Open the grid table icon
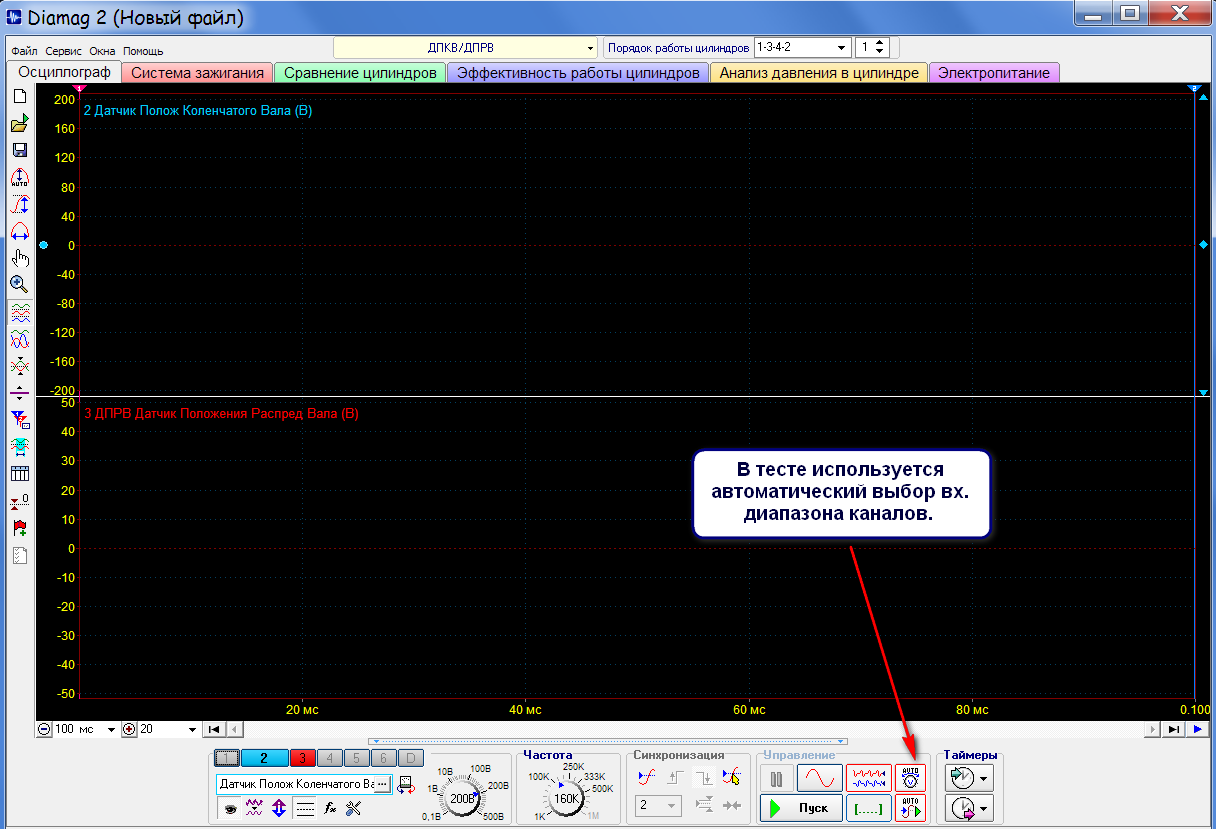The width and height of the screenshot is (1216, 829). [x=19, y=474]
